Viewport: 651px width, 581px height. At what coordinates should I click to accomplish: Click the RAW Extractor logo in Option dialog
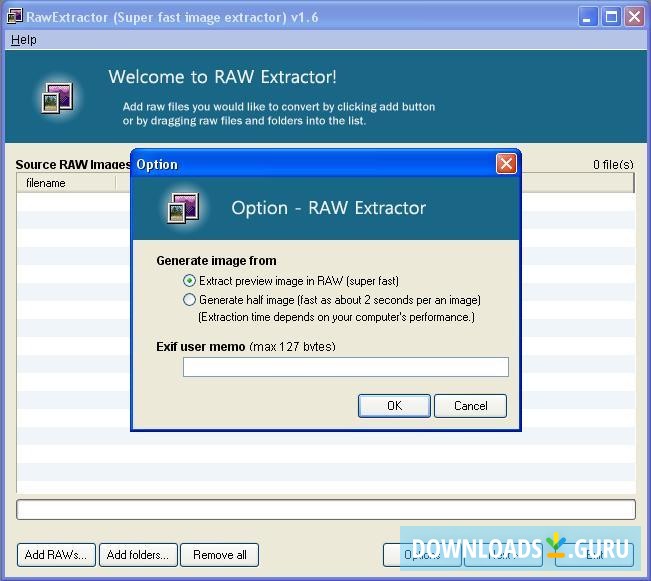pos(183,208)
